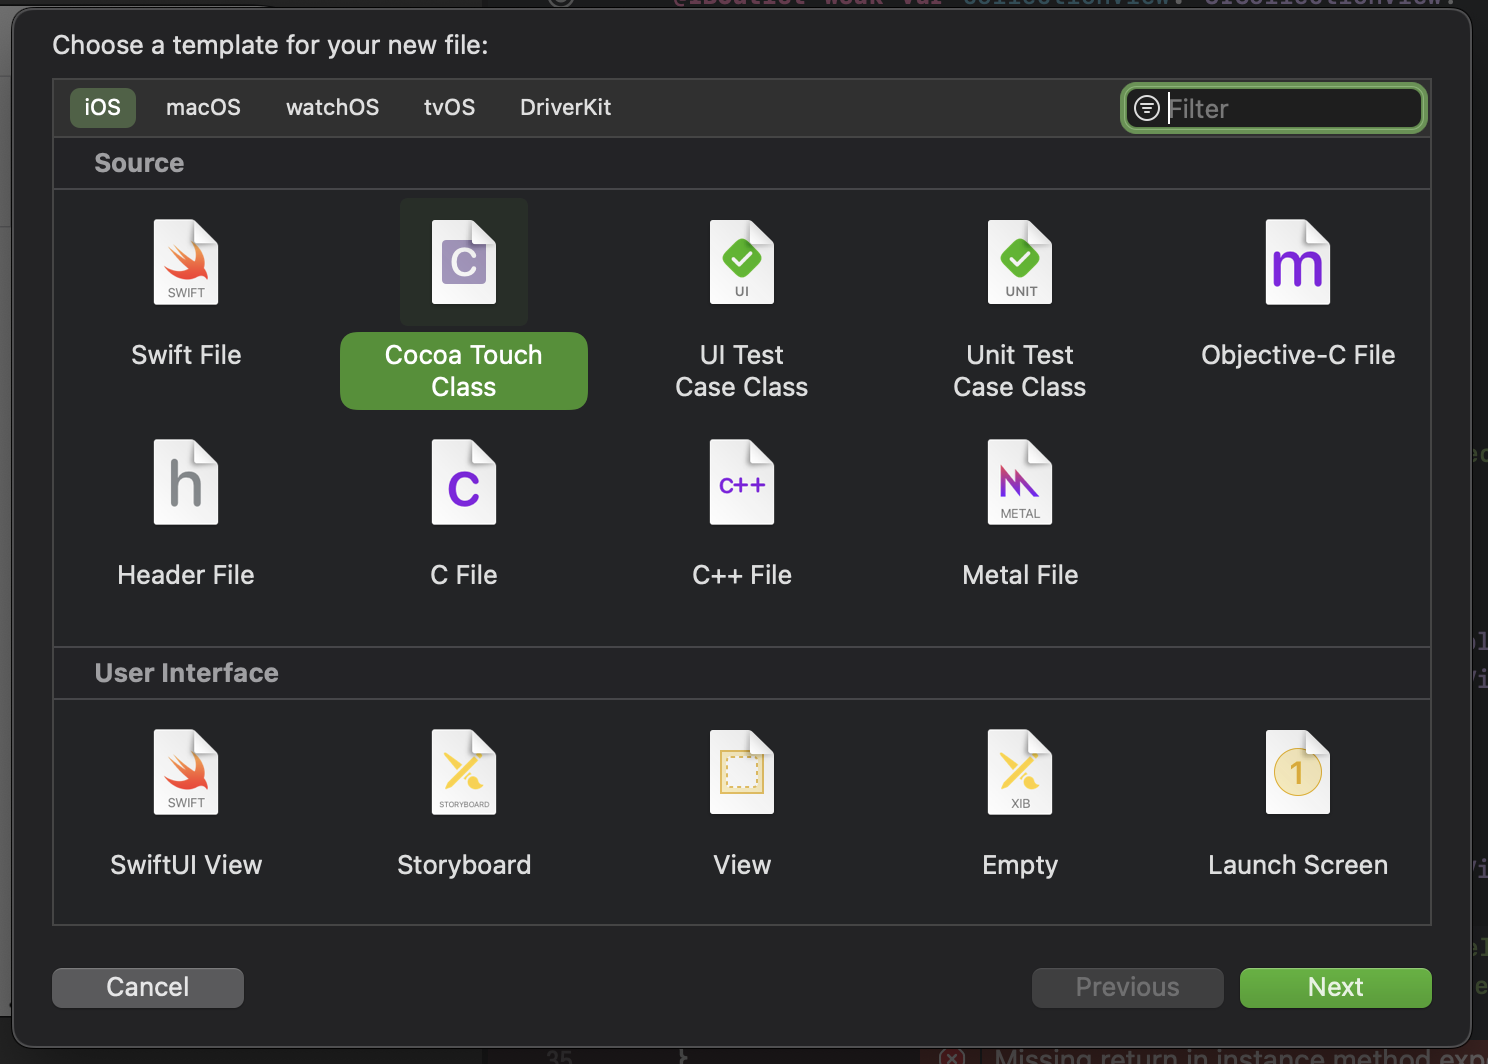Screen dimensions: 1488x1064
Task: Click the SwiftUI View label text
Action: click(186, 865)
